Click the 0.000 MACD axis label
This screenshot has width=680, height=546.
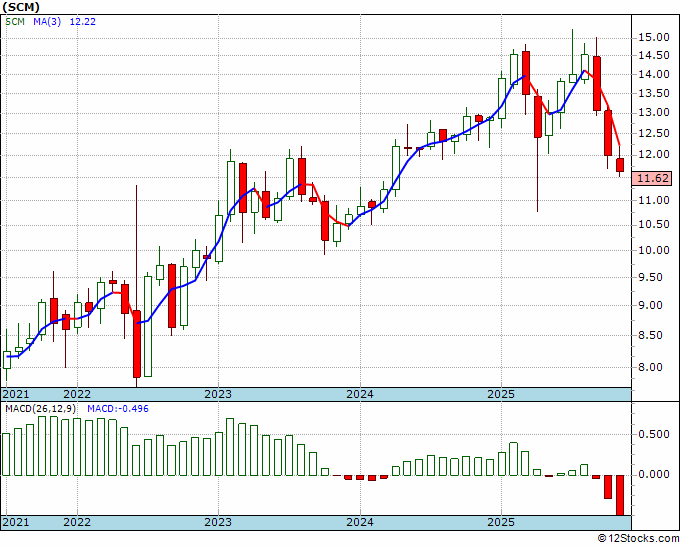click(x=654, y=475)
